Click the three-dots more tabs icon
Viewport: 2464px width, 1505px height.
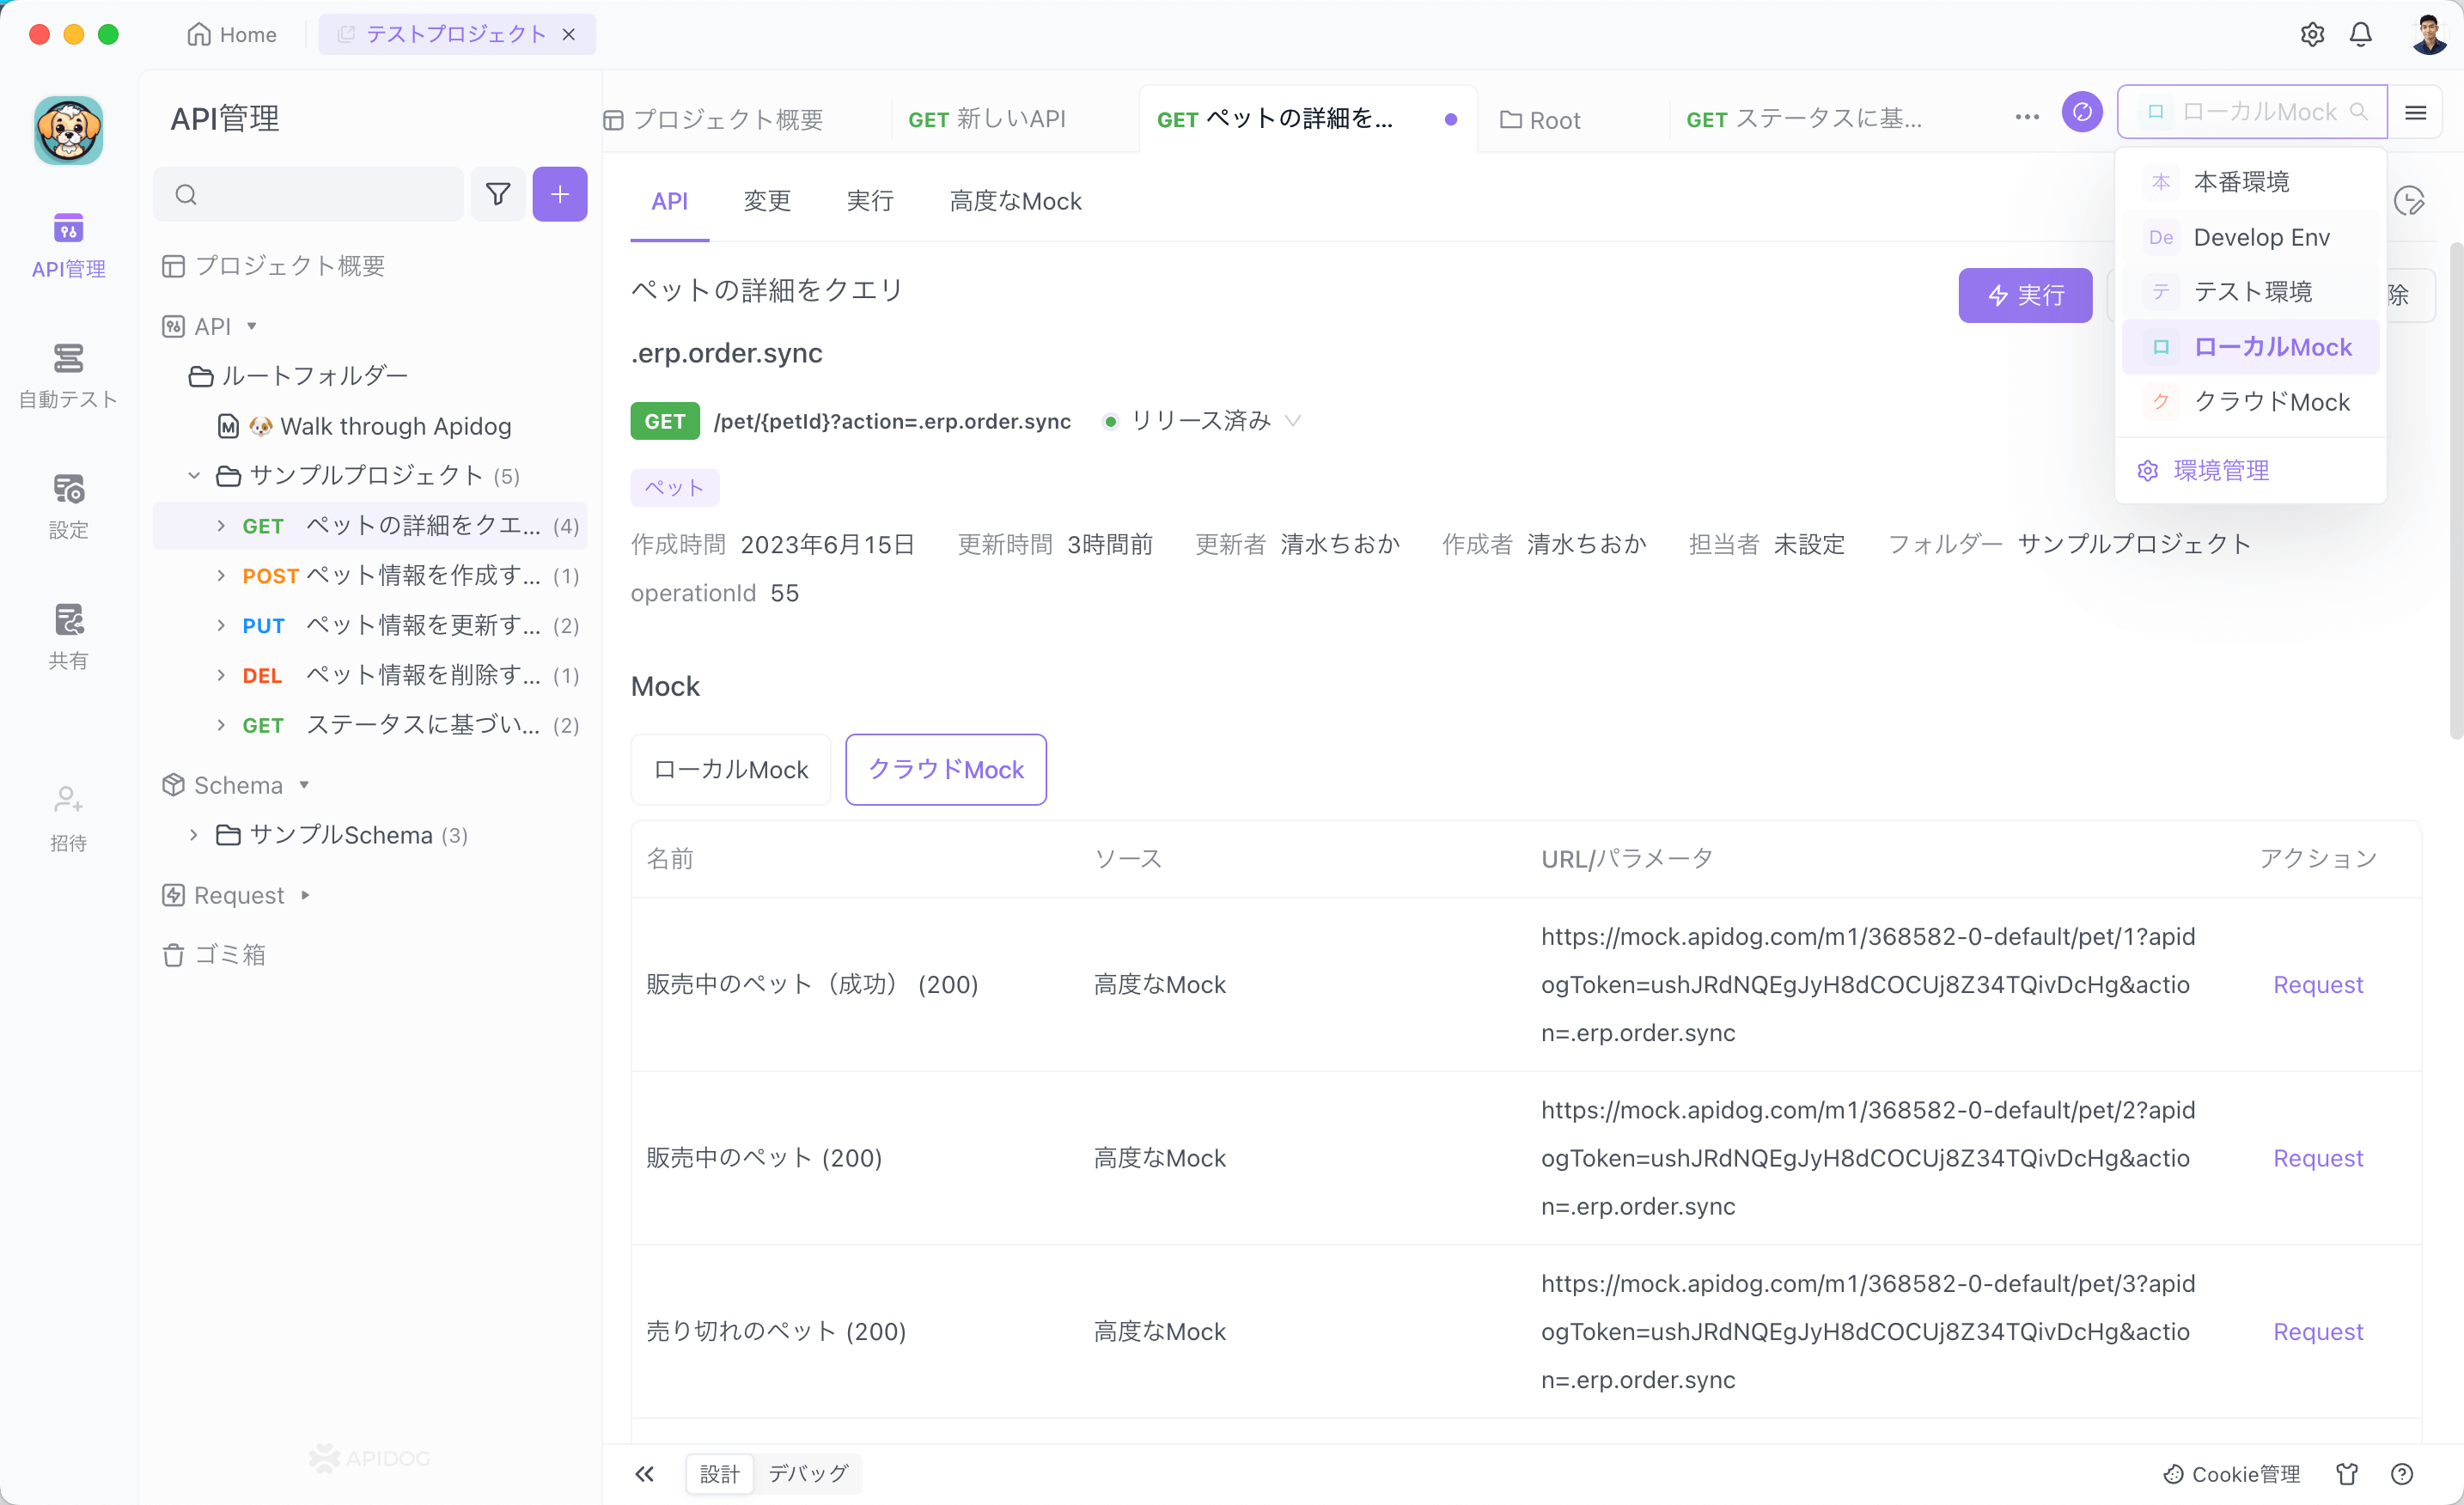click(2027, 117)
